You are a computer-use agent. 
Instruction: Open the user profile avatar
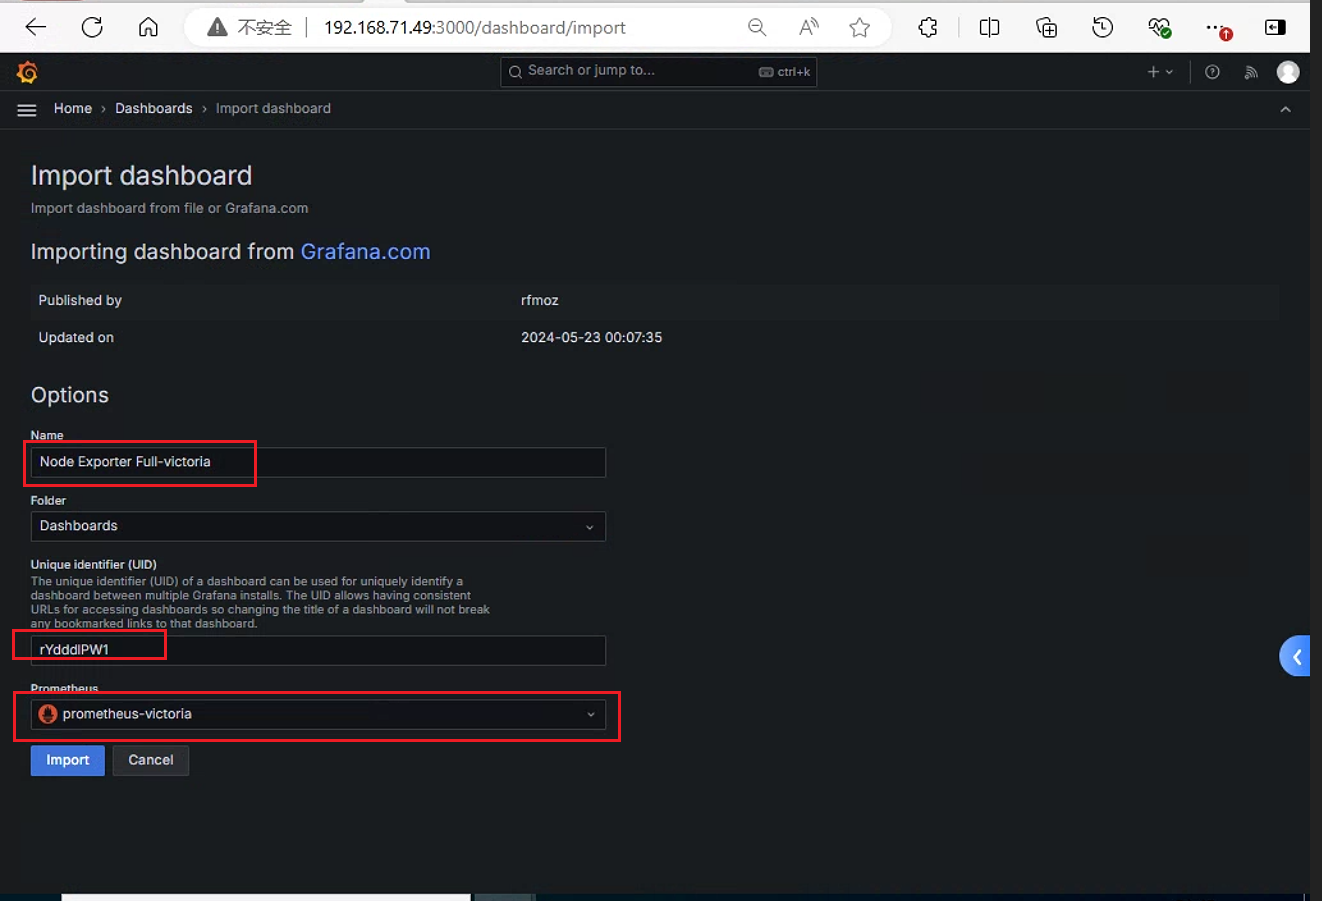[x=1288, y=72]
